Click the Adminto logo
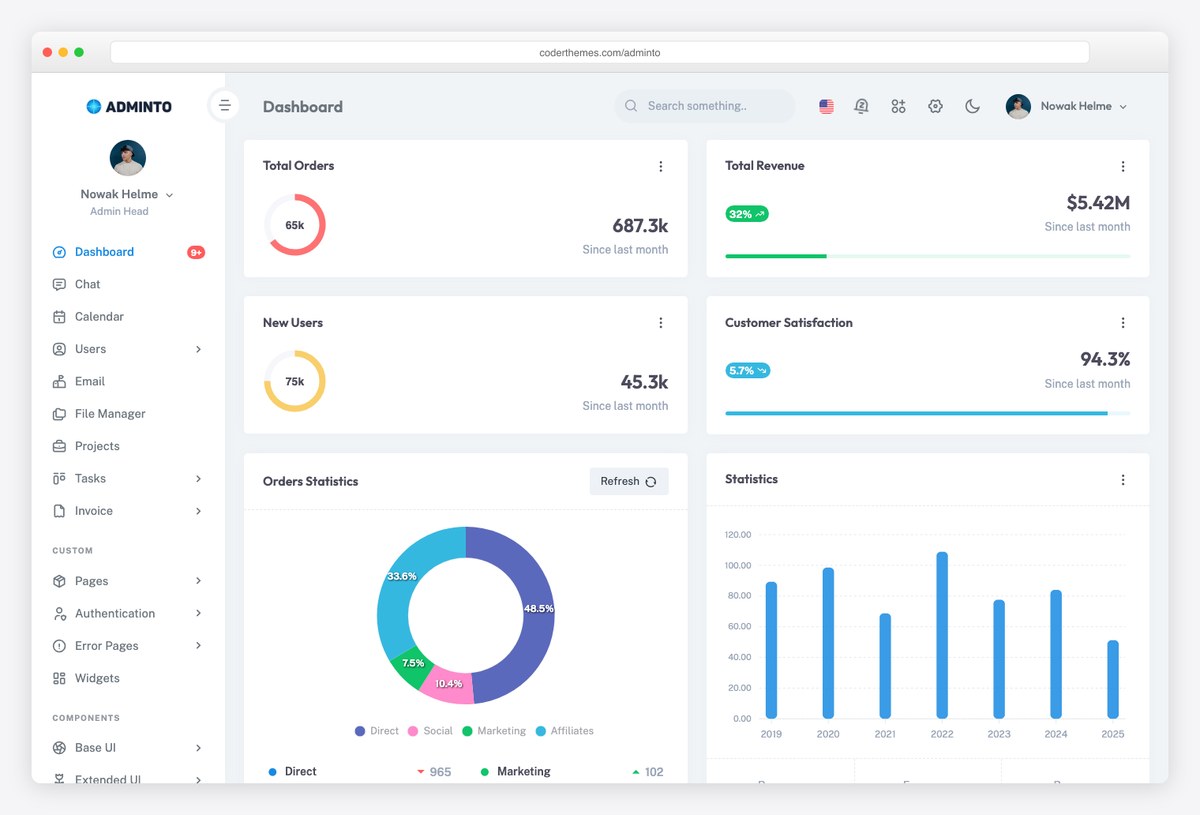The image size is (1200, 815). tap(129, 106)
